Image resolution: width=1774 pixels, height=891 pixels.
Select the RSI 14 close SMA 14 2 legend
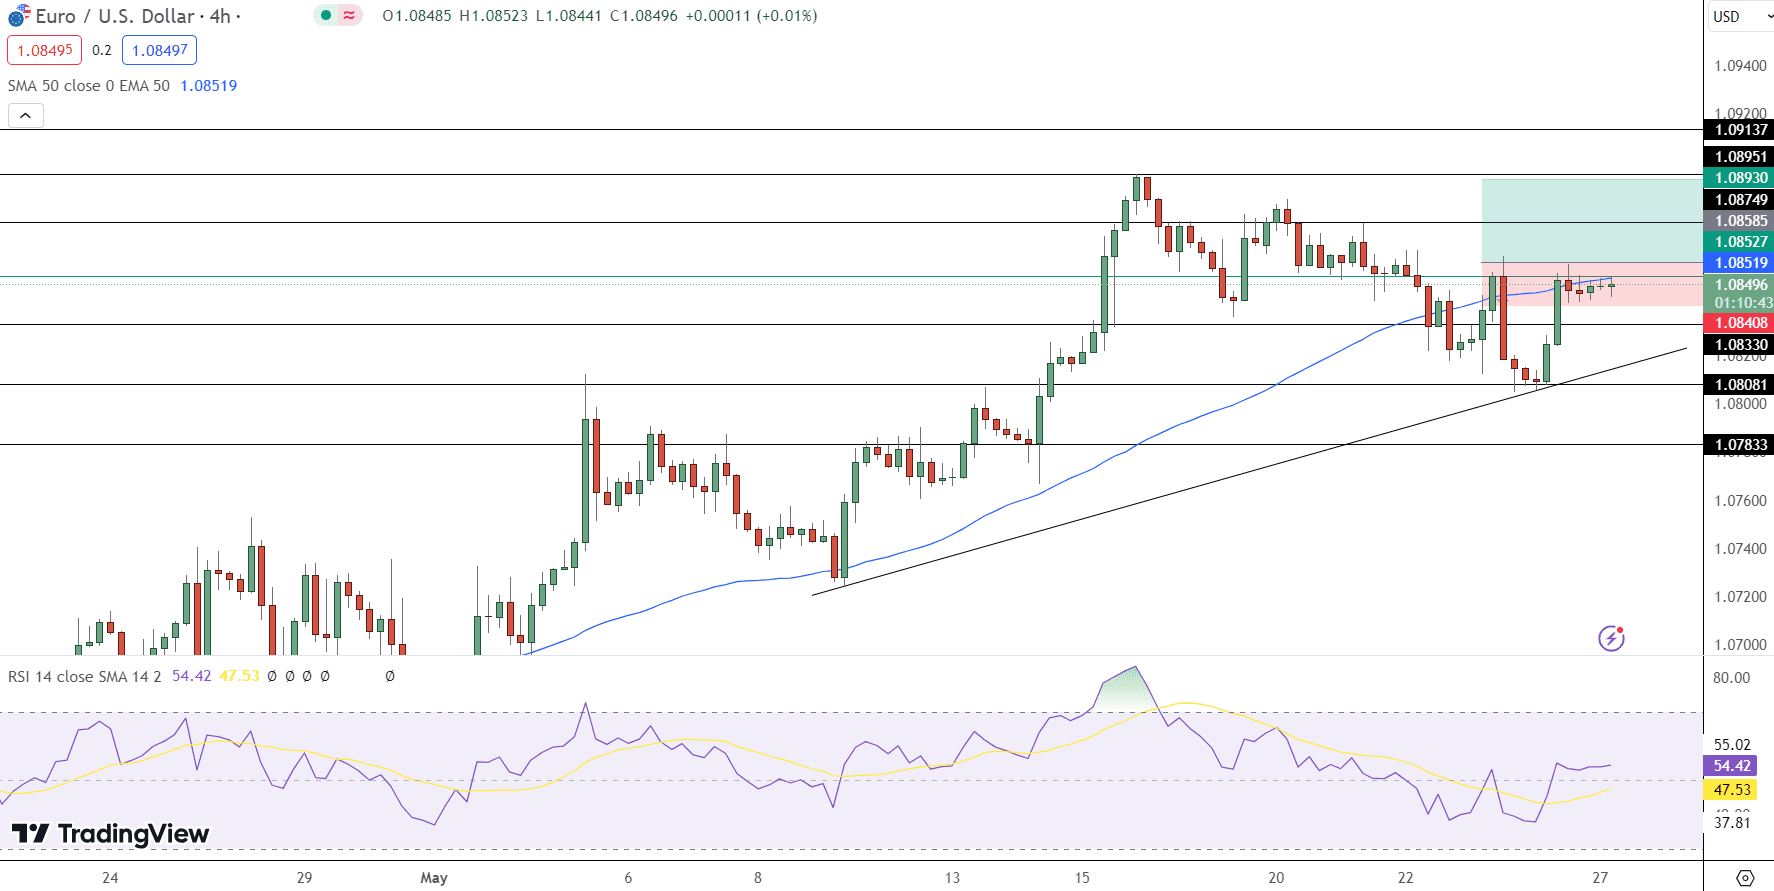pos(85,677)
